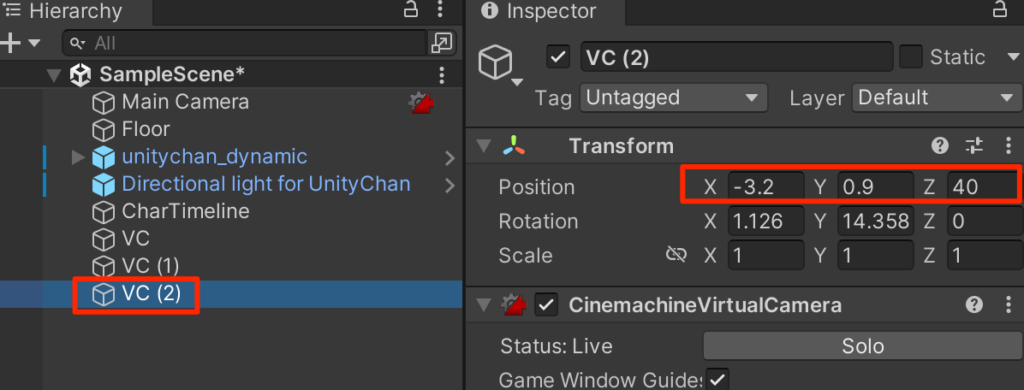Collapse the Transform component foldout
This screenshot has width=1024, height=390.
click(x=484, y=146)
